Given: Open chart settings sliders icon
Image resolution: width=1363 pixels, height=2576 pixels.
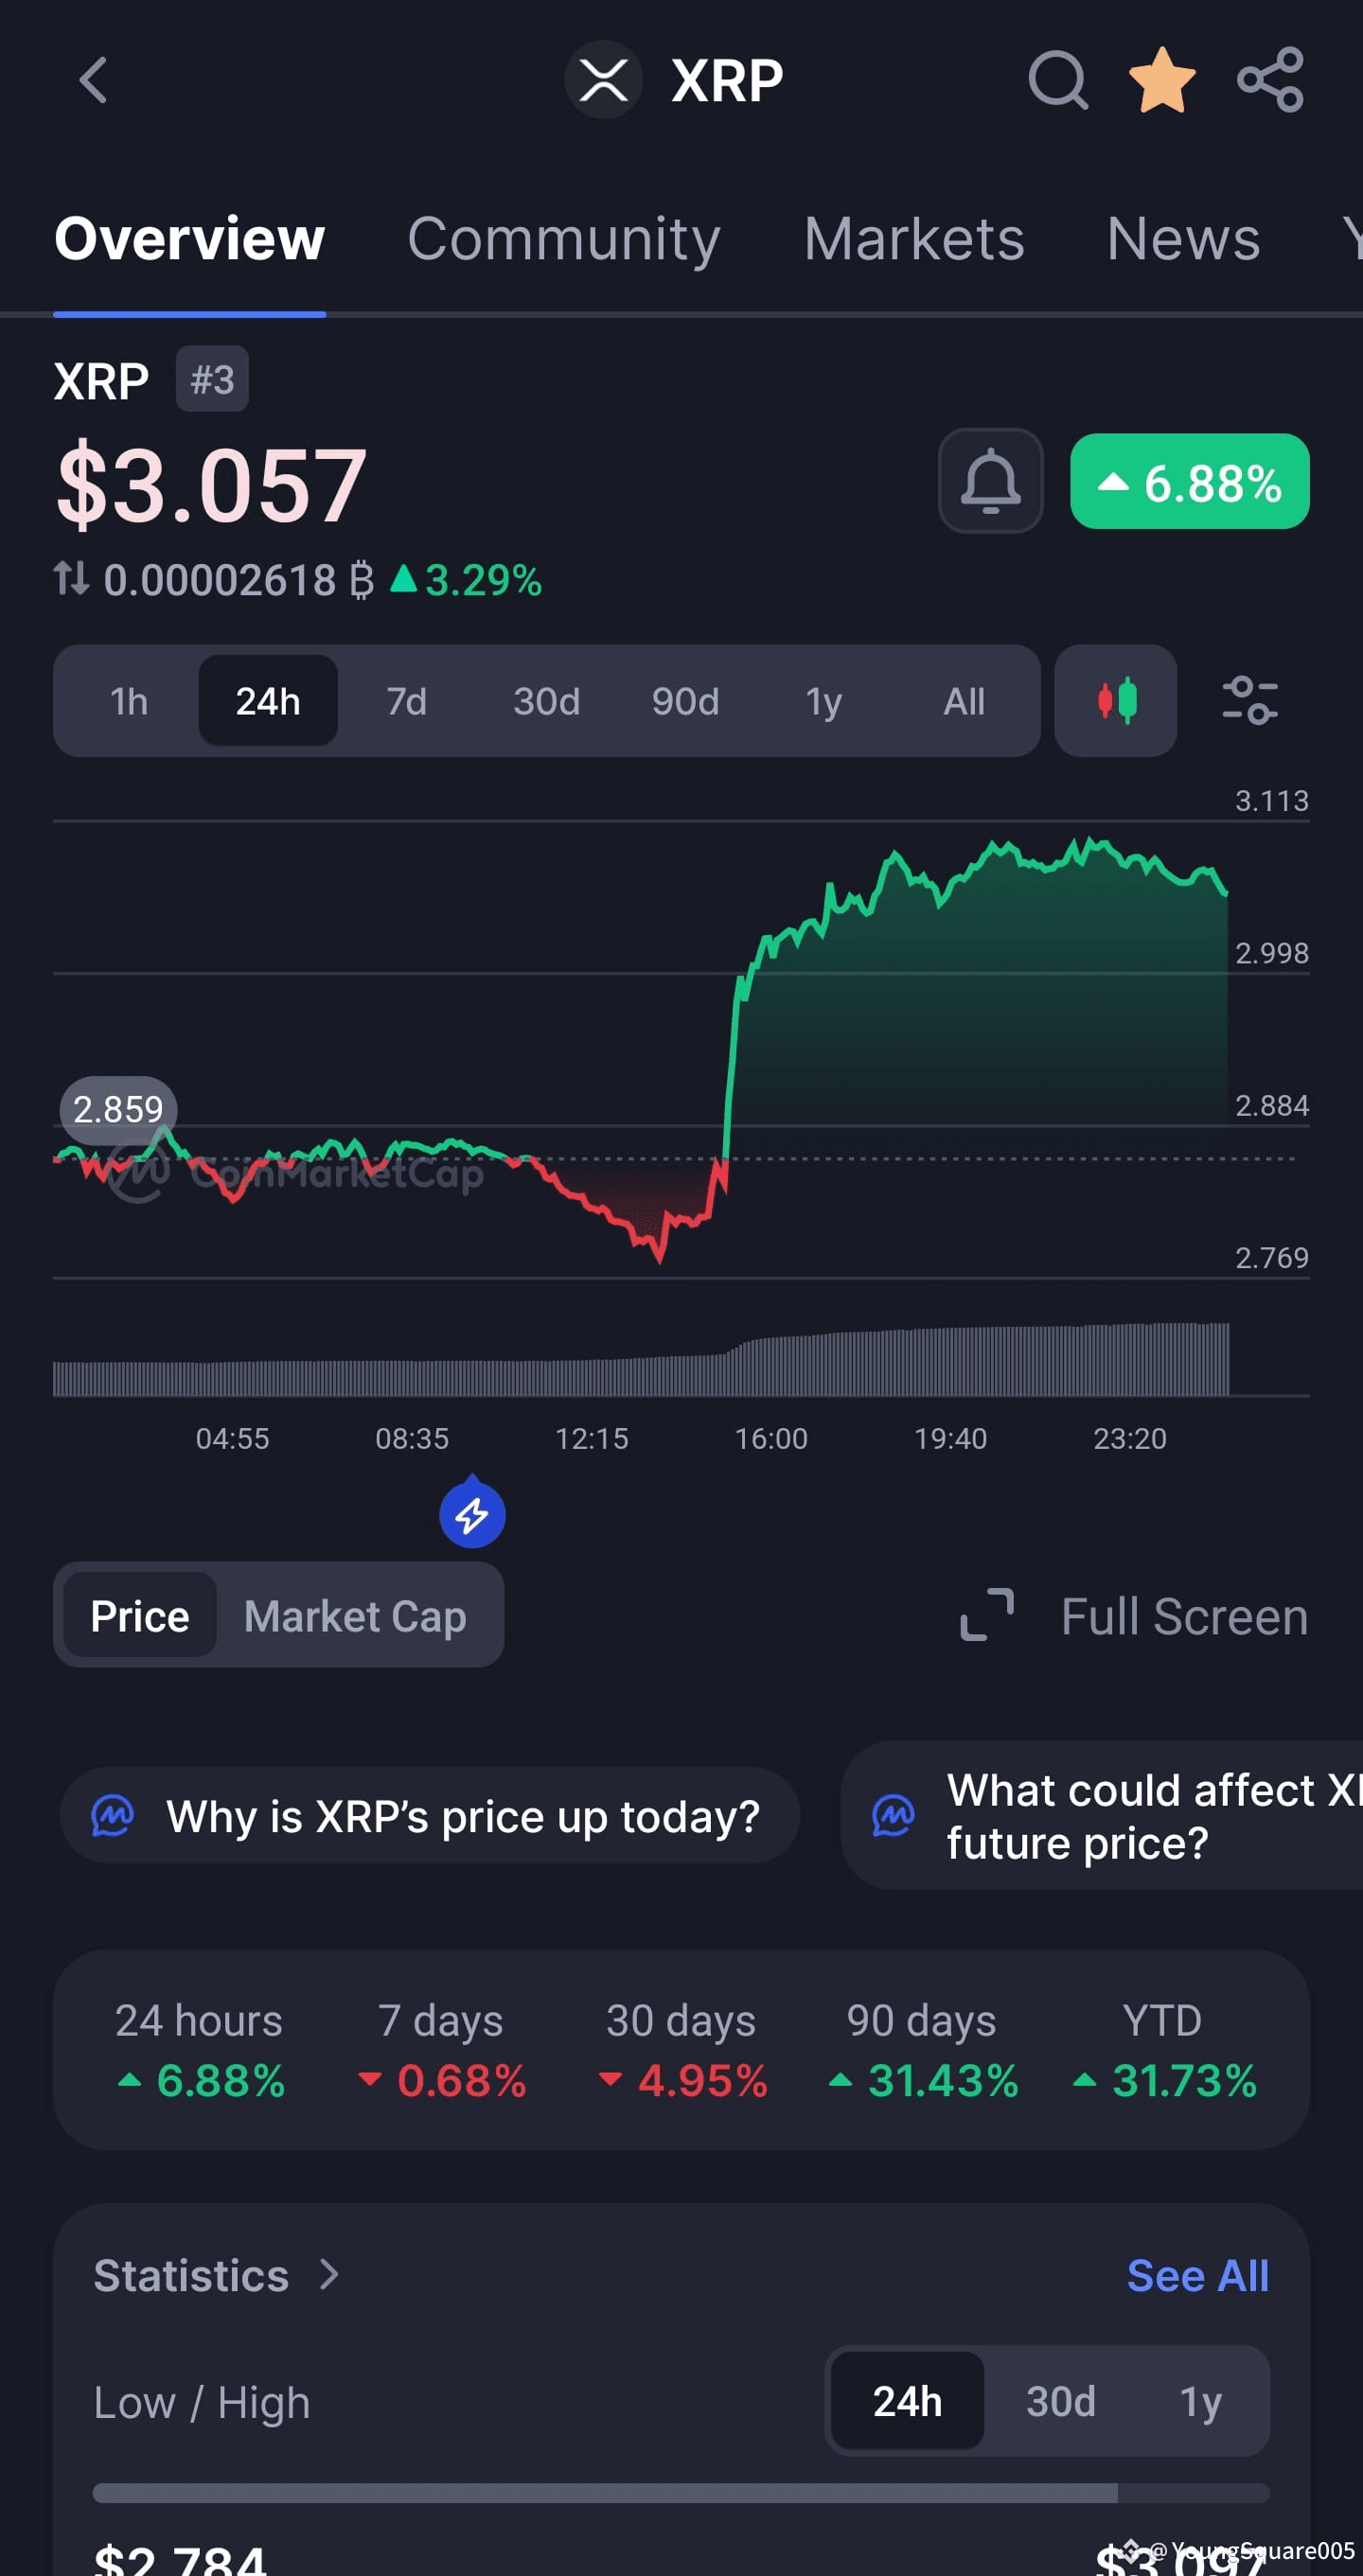Looking at the screenshot, I should 1250,701.
